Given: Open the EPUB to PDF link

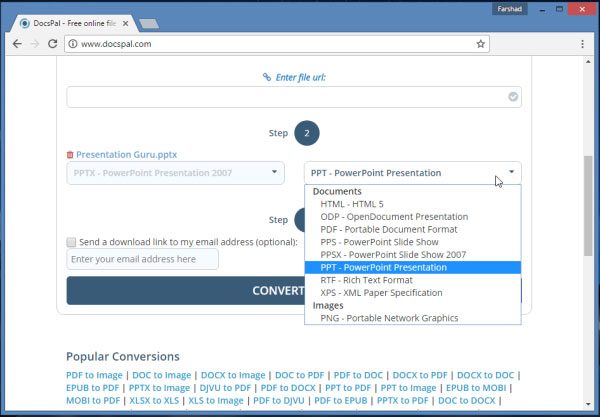Looking at the screenshot, I should point(93,388).
